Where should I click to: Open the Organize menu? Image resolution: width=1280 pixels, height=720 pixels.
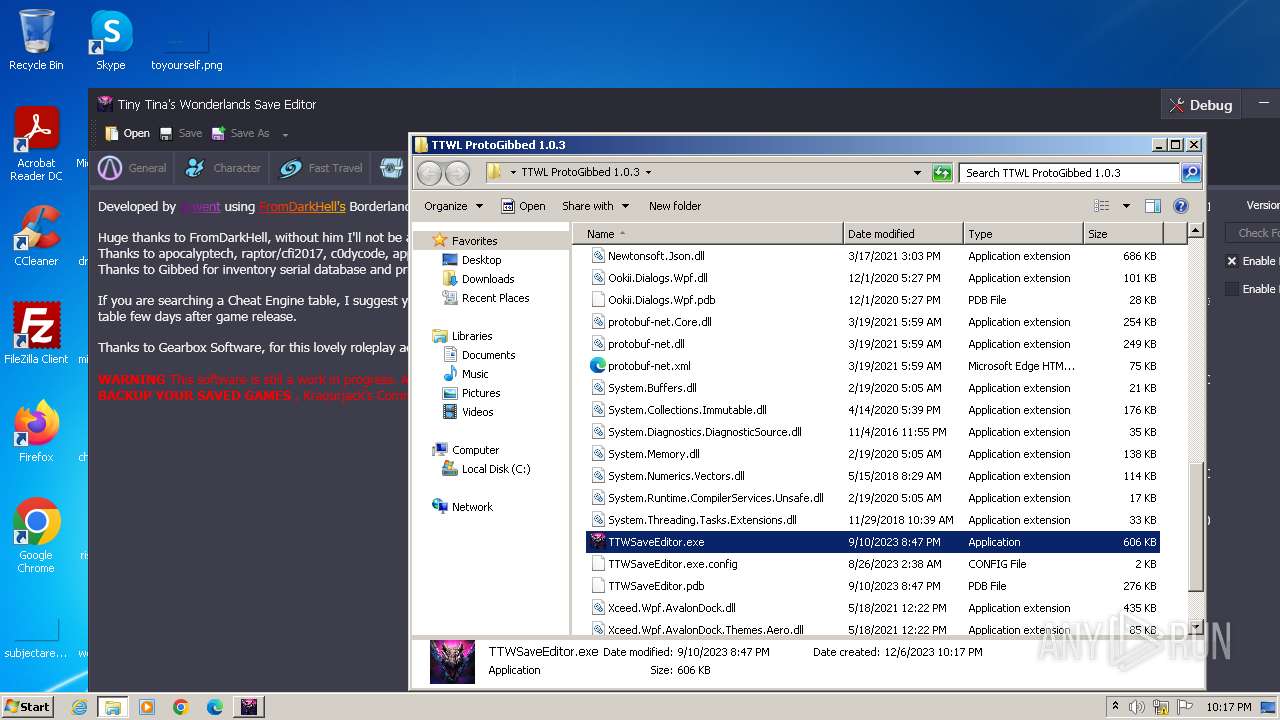[453, 206]
